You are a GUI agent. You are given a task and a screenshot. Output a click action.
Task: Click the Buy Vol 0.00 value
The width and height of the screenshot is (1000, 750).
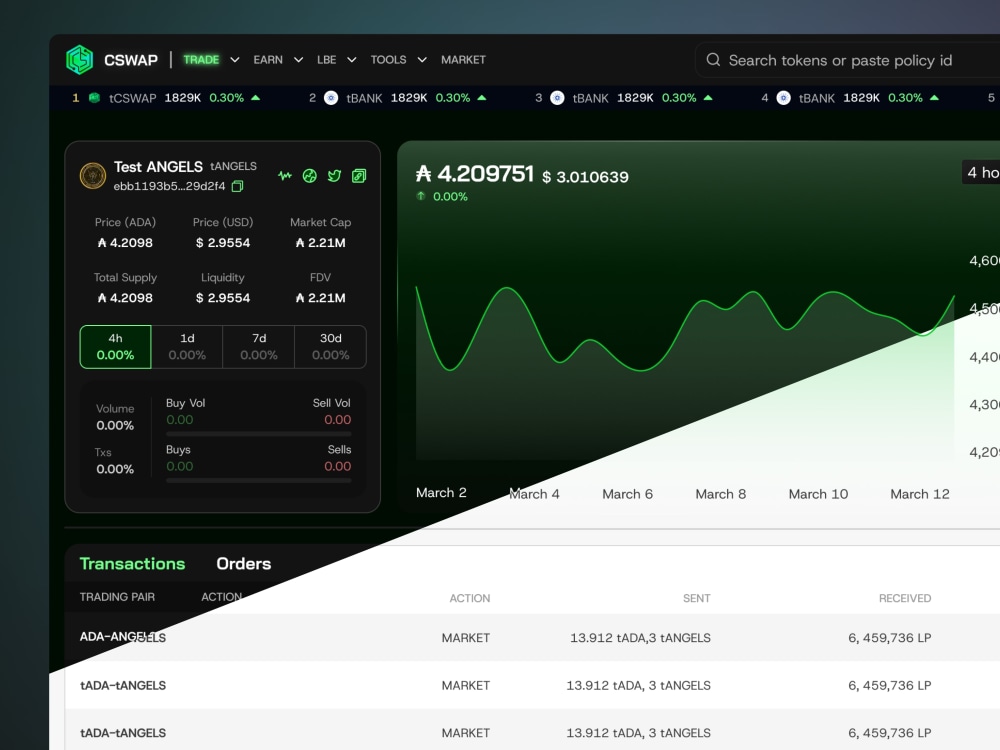[180, 420]
